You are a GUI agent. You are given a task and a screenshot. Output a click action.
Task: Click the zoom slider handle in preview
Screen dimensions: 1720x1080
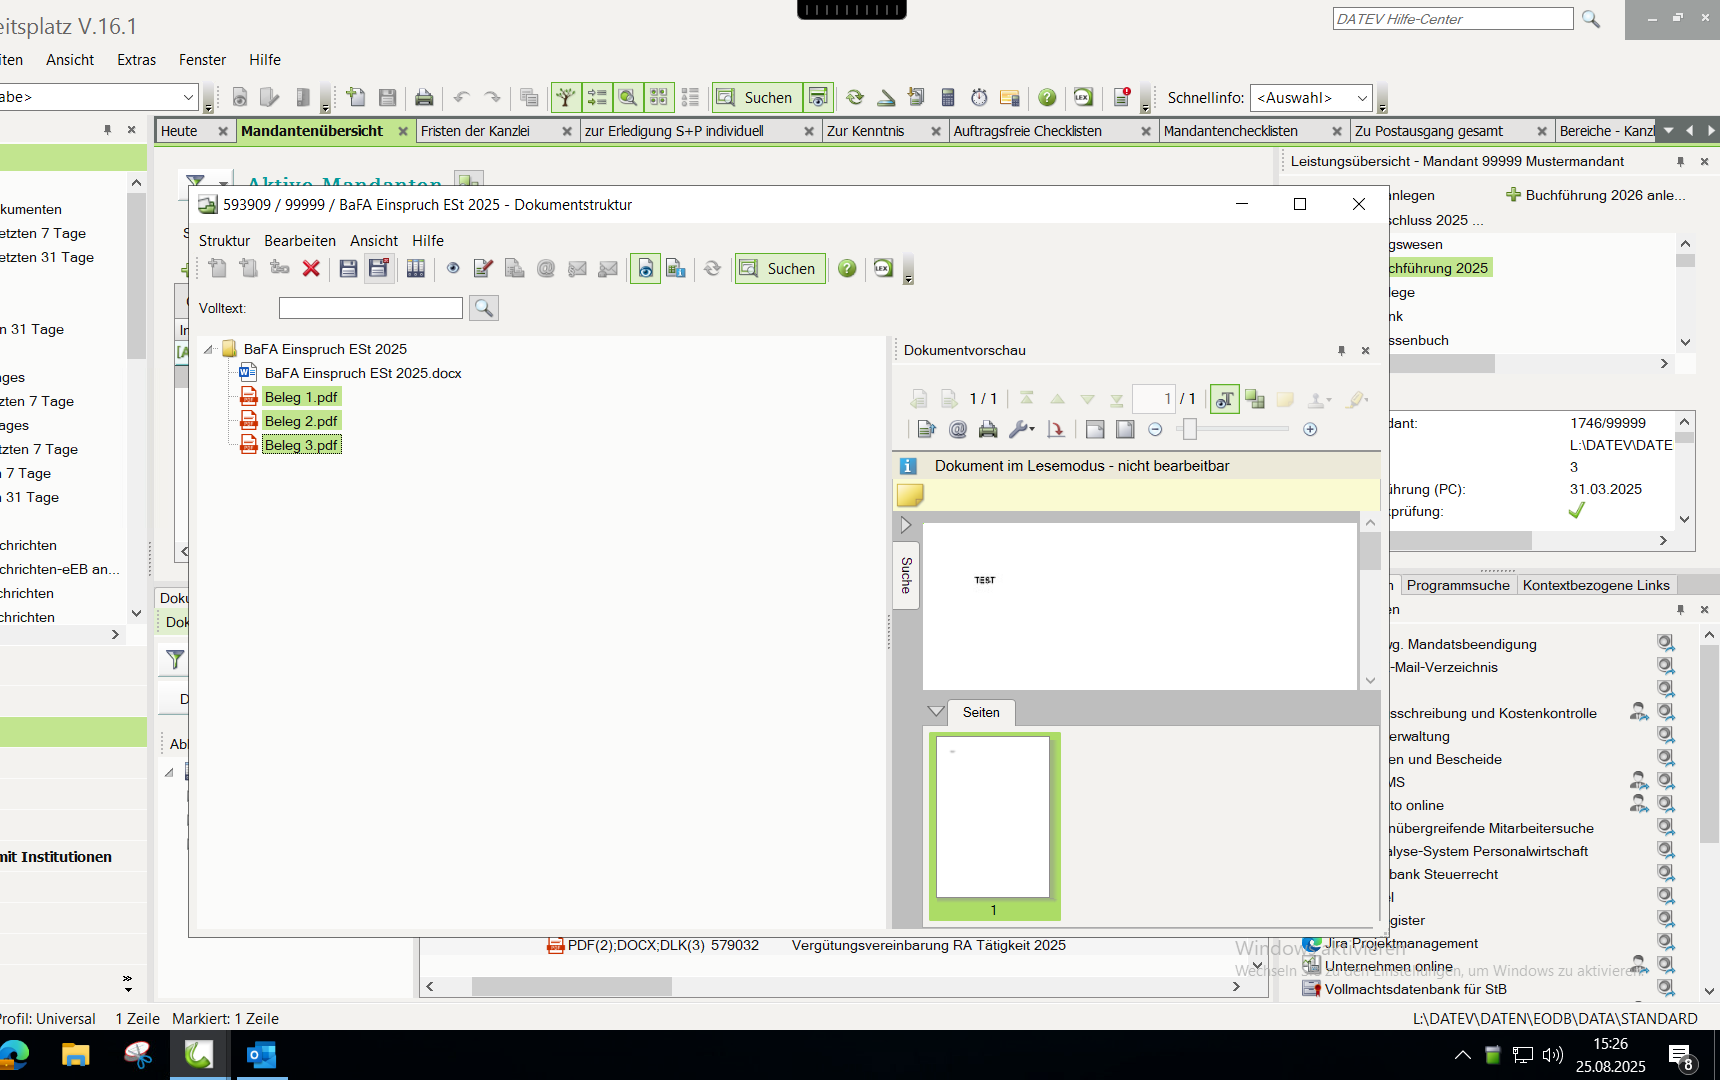tap(1189, 430)
